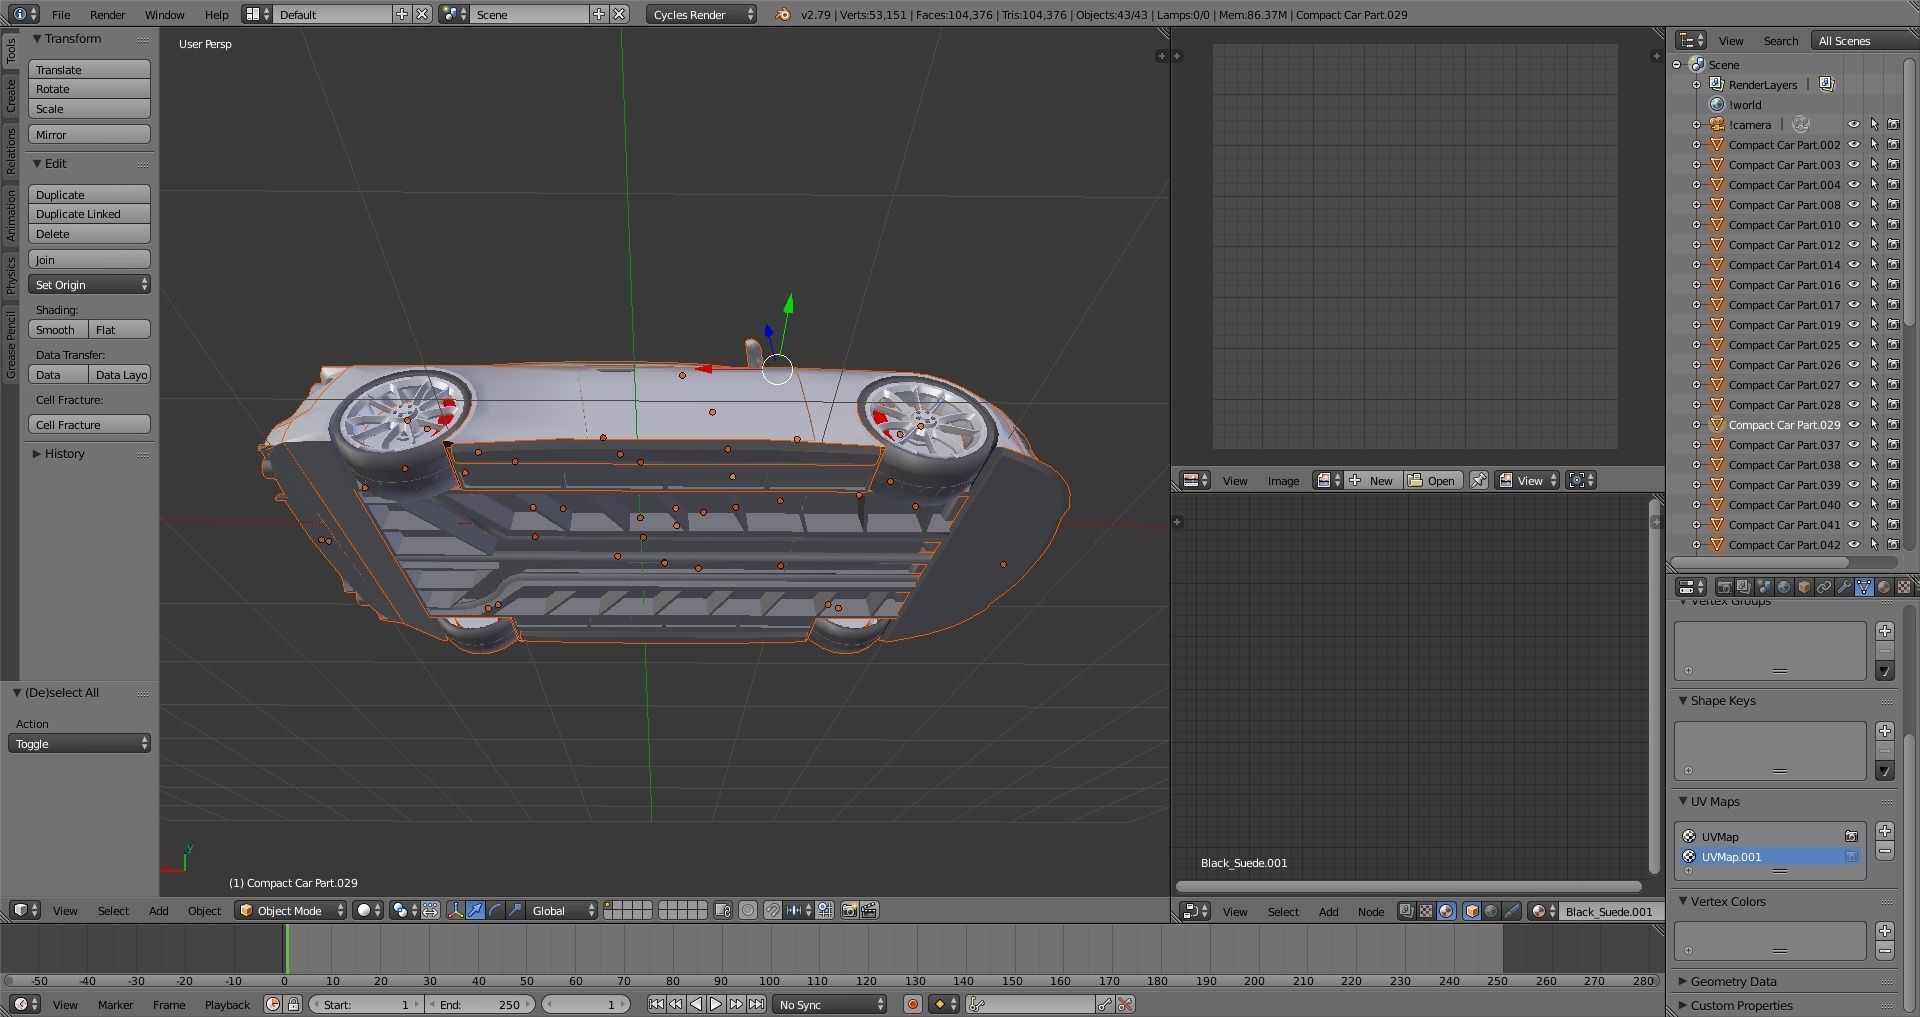Click the Duplicate Linked button

point(90,214)
